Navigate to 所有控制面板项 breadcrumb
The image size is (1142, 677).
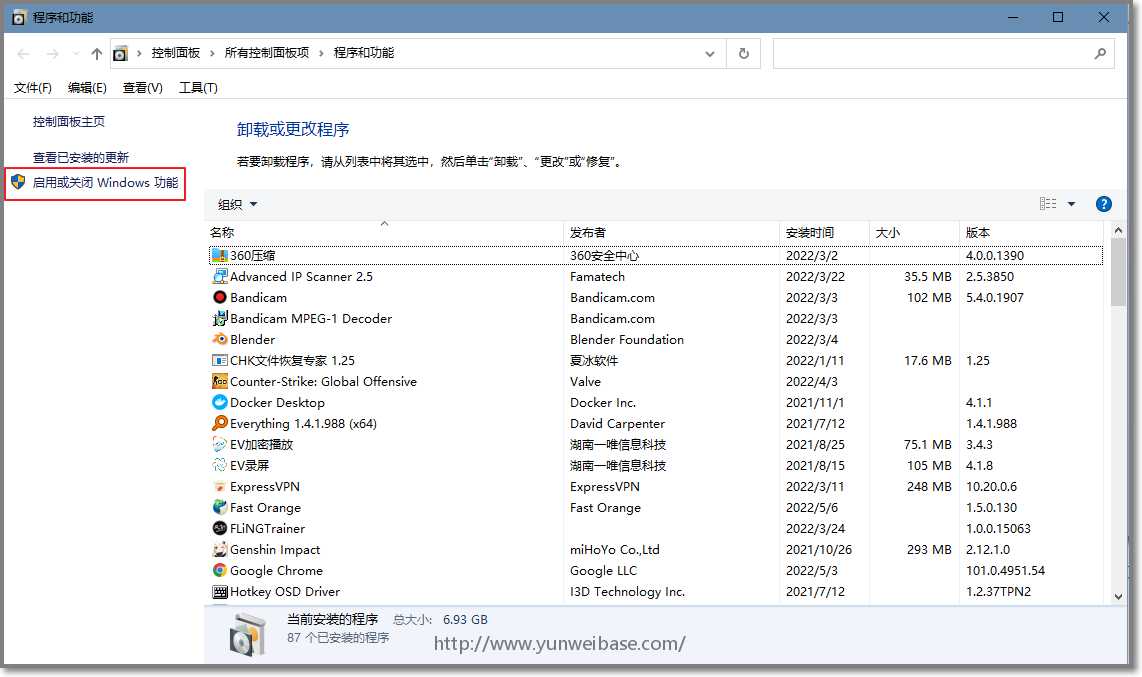[267, 53]
